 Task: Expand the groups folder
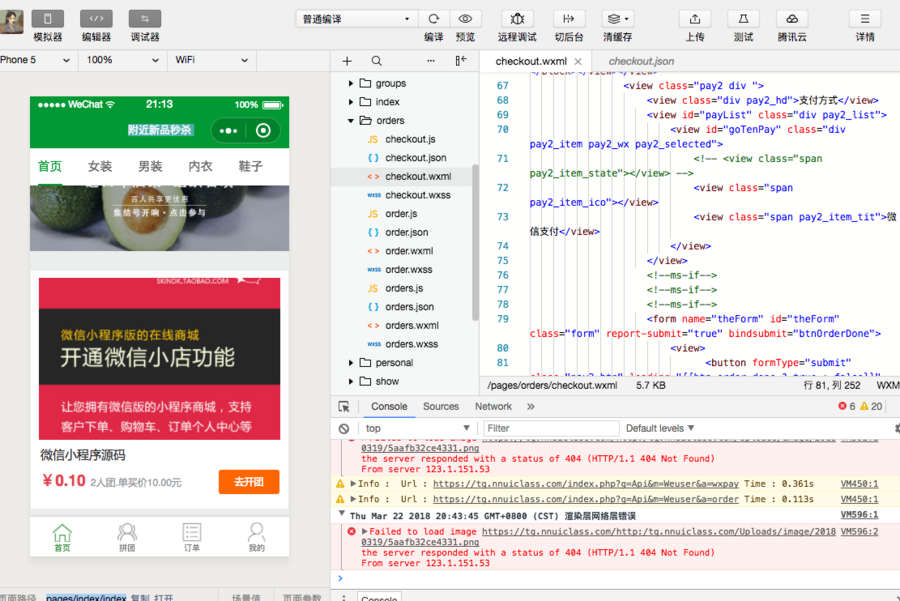(351, 83)
